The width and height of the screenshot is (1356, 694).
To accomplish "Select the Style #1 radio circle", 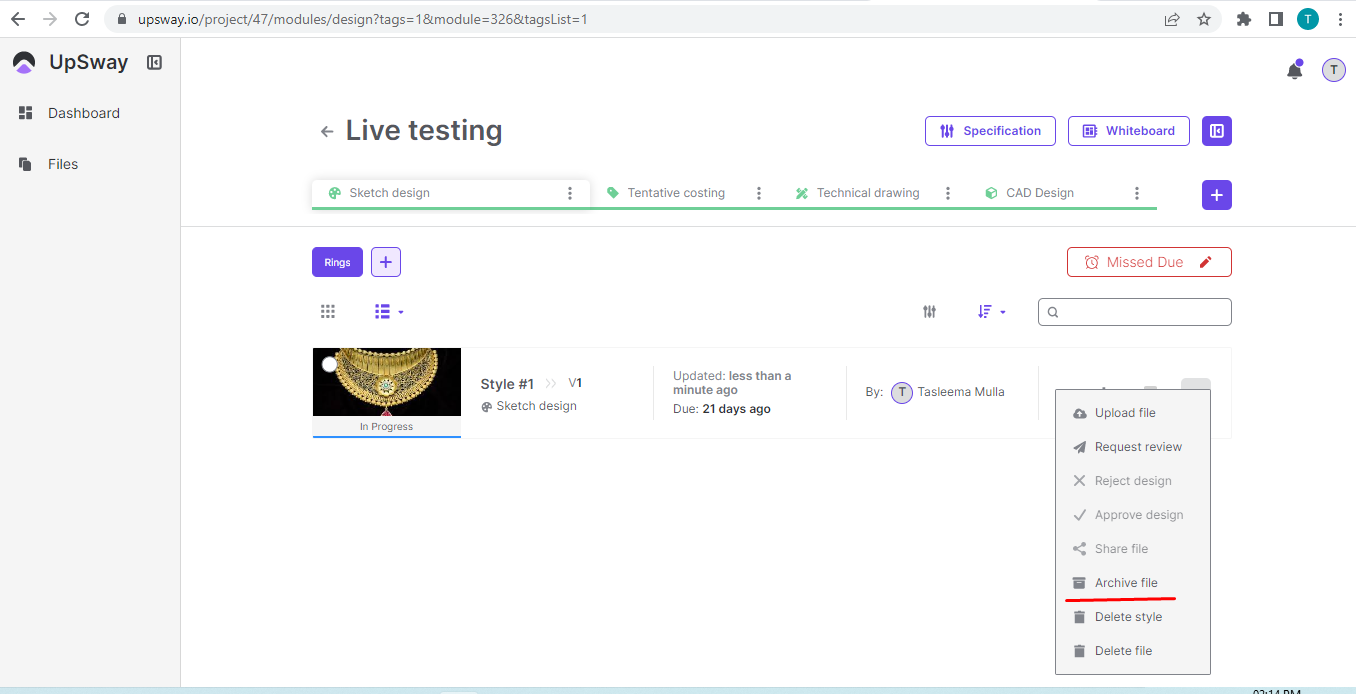I will click(x=329, y=364).
